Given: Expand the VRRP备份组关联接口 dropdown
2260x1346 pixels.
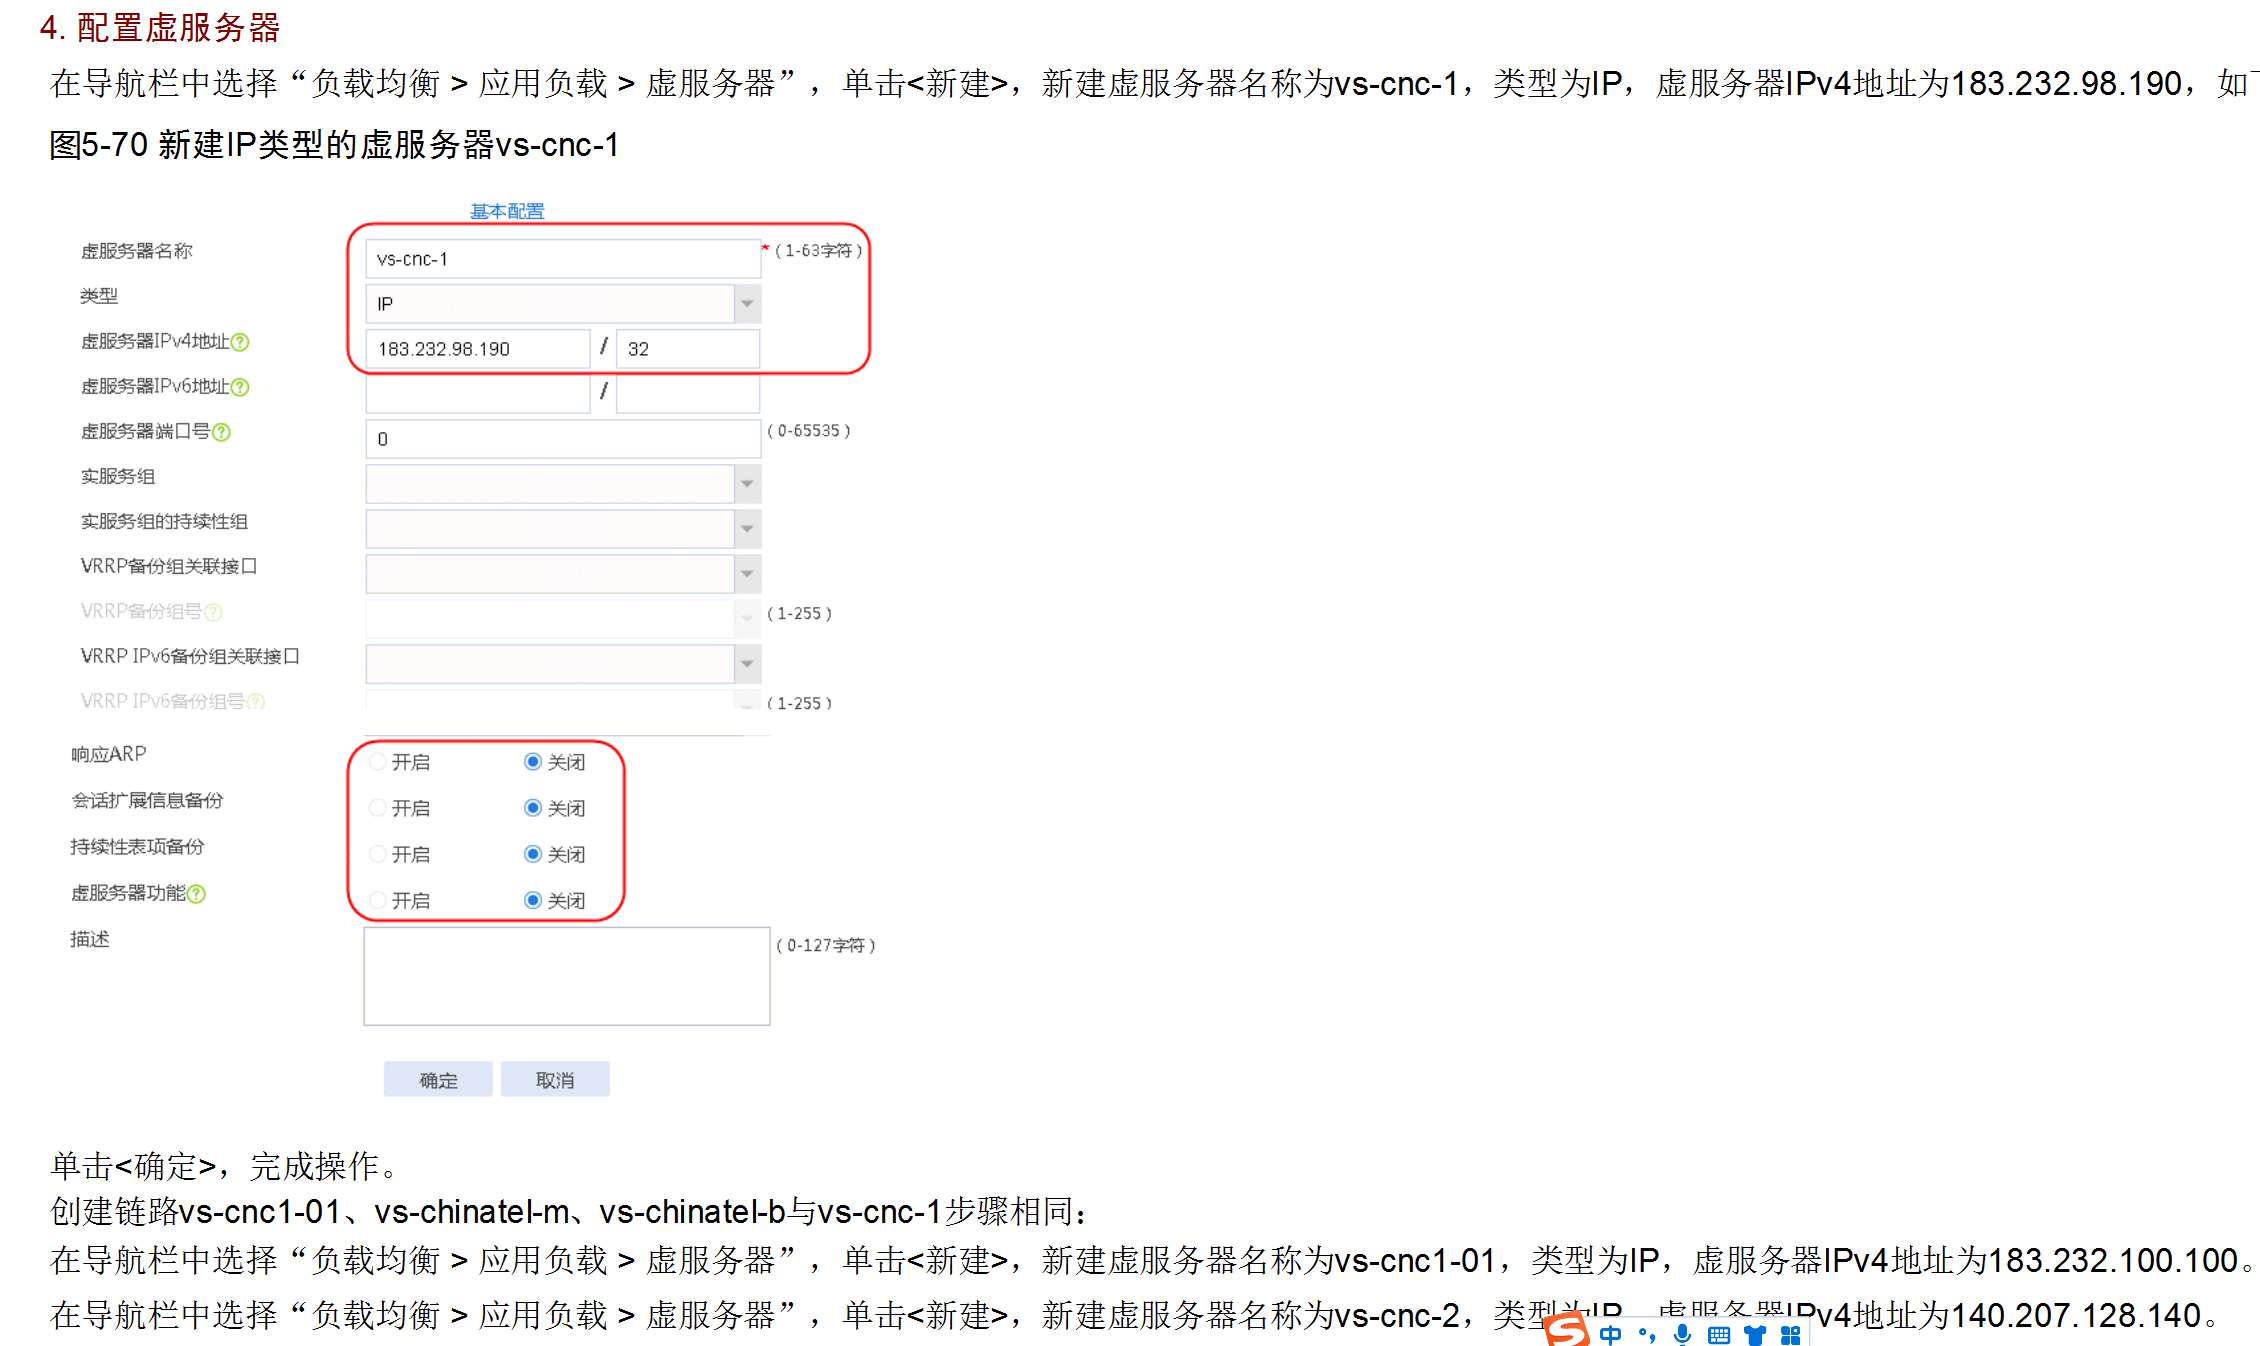Looking at the screenshot, I should [747, 573].
